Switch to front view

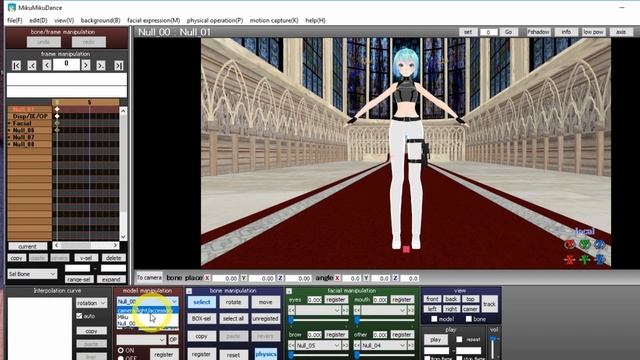pyautogui.click(x=432, y=299)
